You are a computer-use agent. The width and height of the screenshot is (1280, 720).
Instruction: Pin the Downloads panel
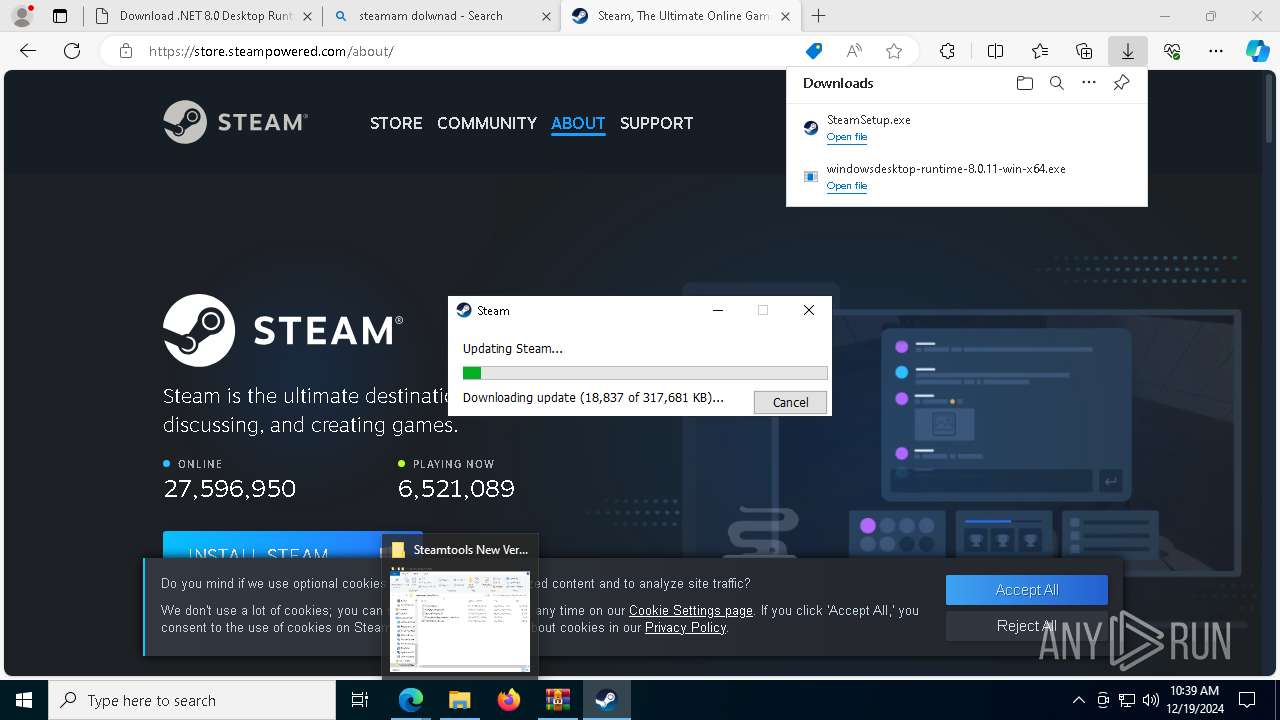tap(1121, 83)
